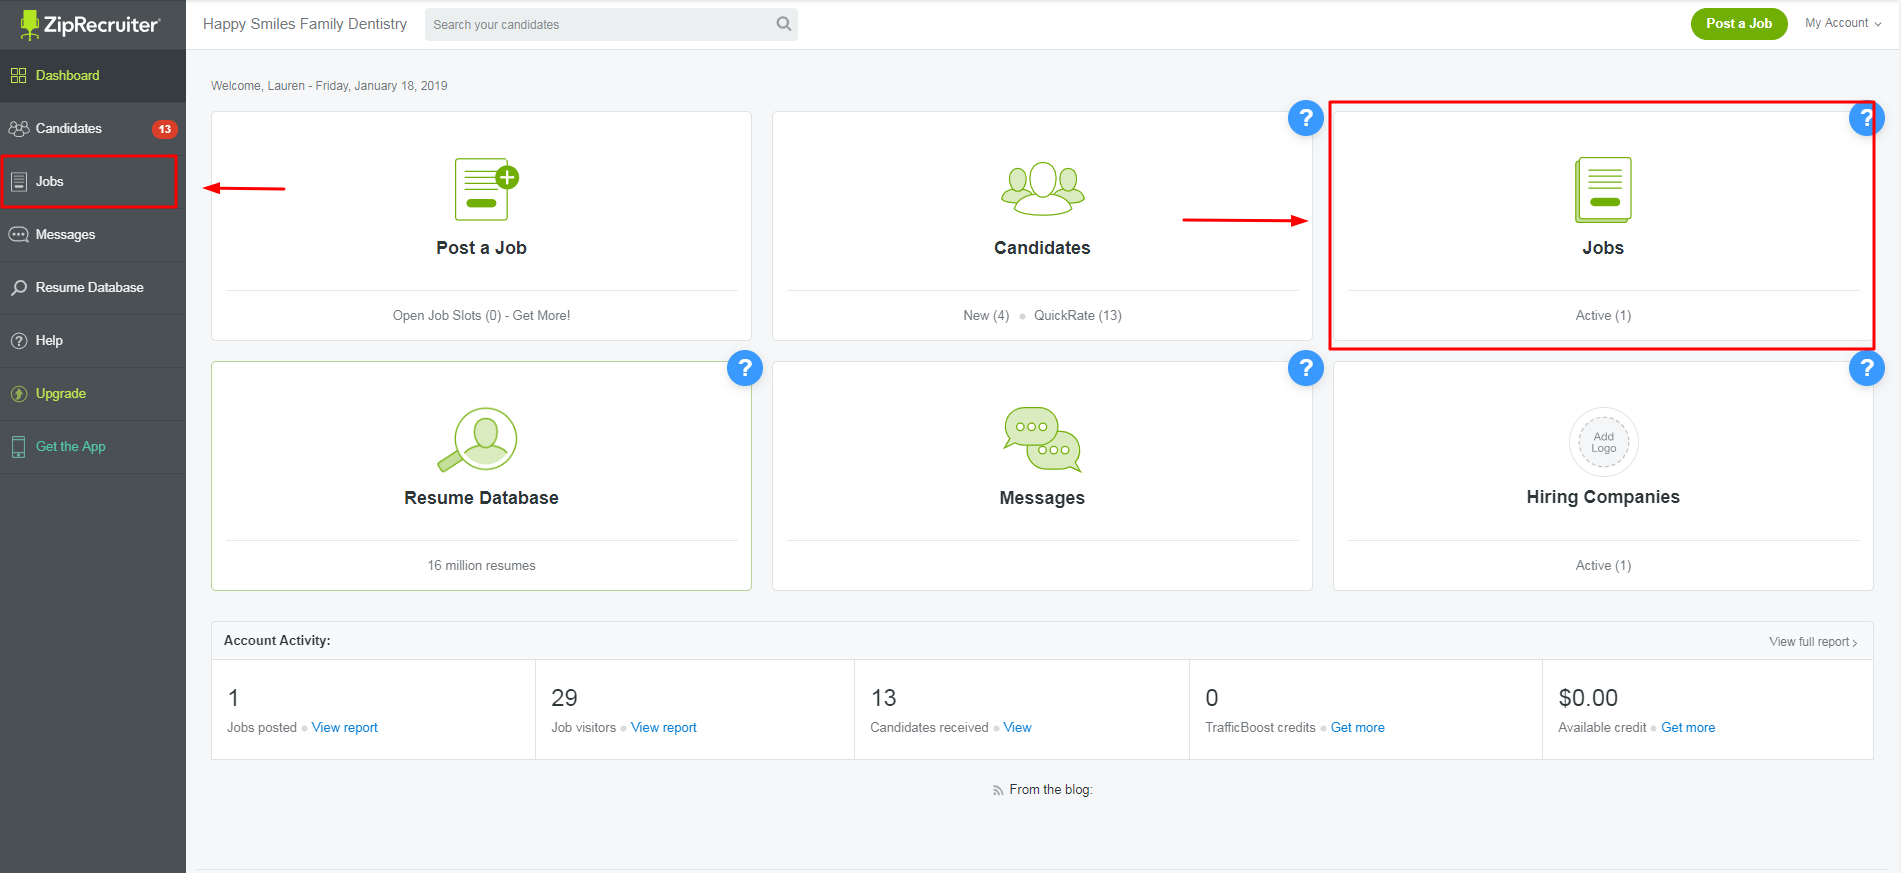Click the green Post a Job button
Viewport: 1901px width, 873px height.
(1738, 24)
